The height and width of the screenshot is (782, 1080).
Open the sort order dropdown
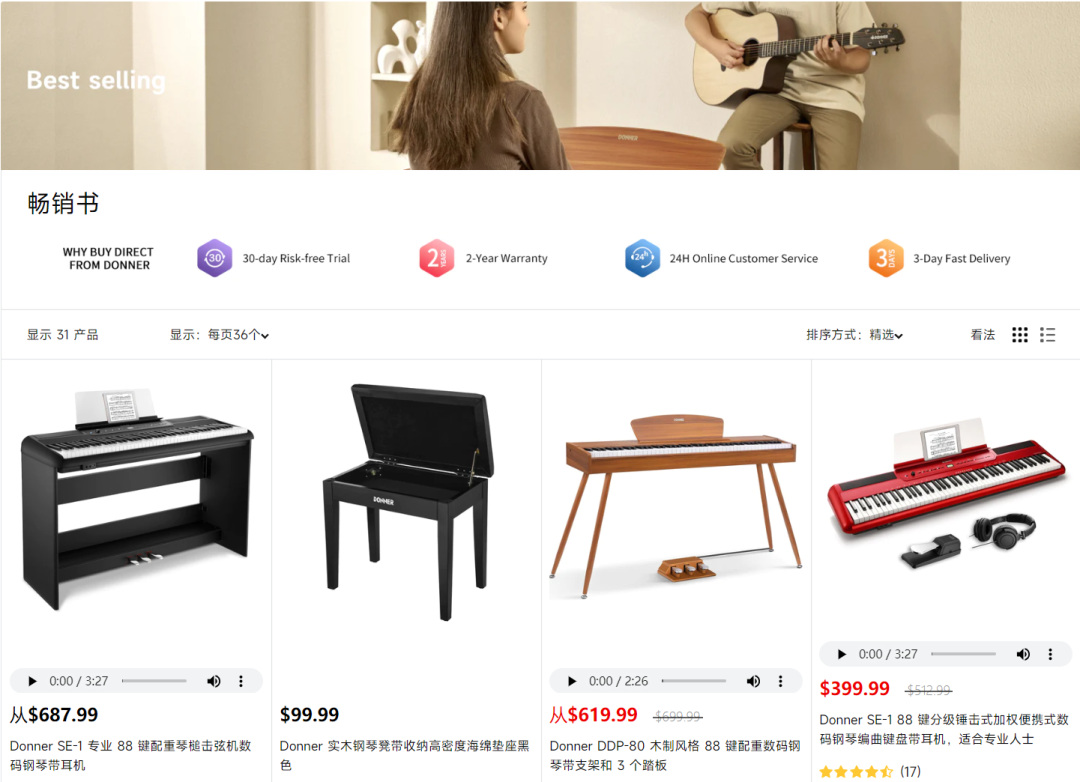point(886,335)
